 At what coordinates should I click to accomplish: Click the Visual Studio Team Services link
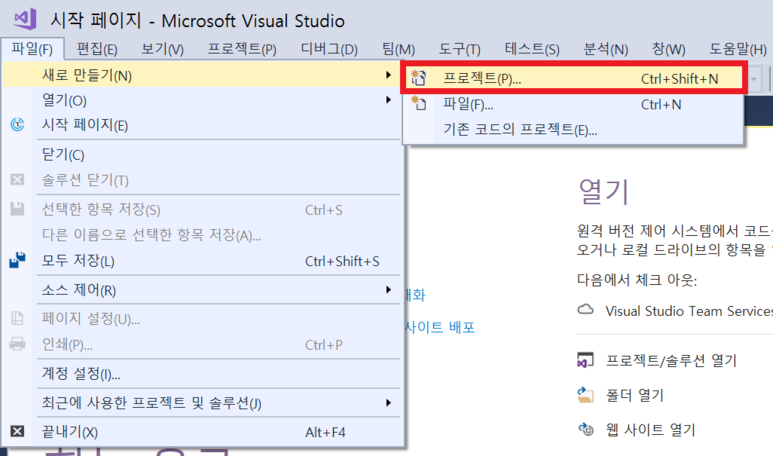click(689, 311)
